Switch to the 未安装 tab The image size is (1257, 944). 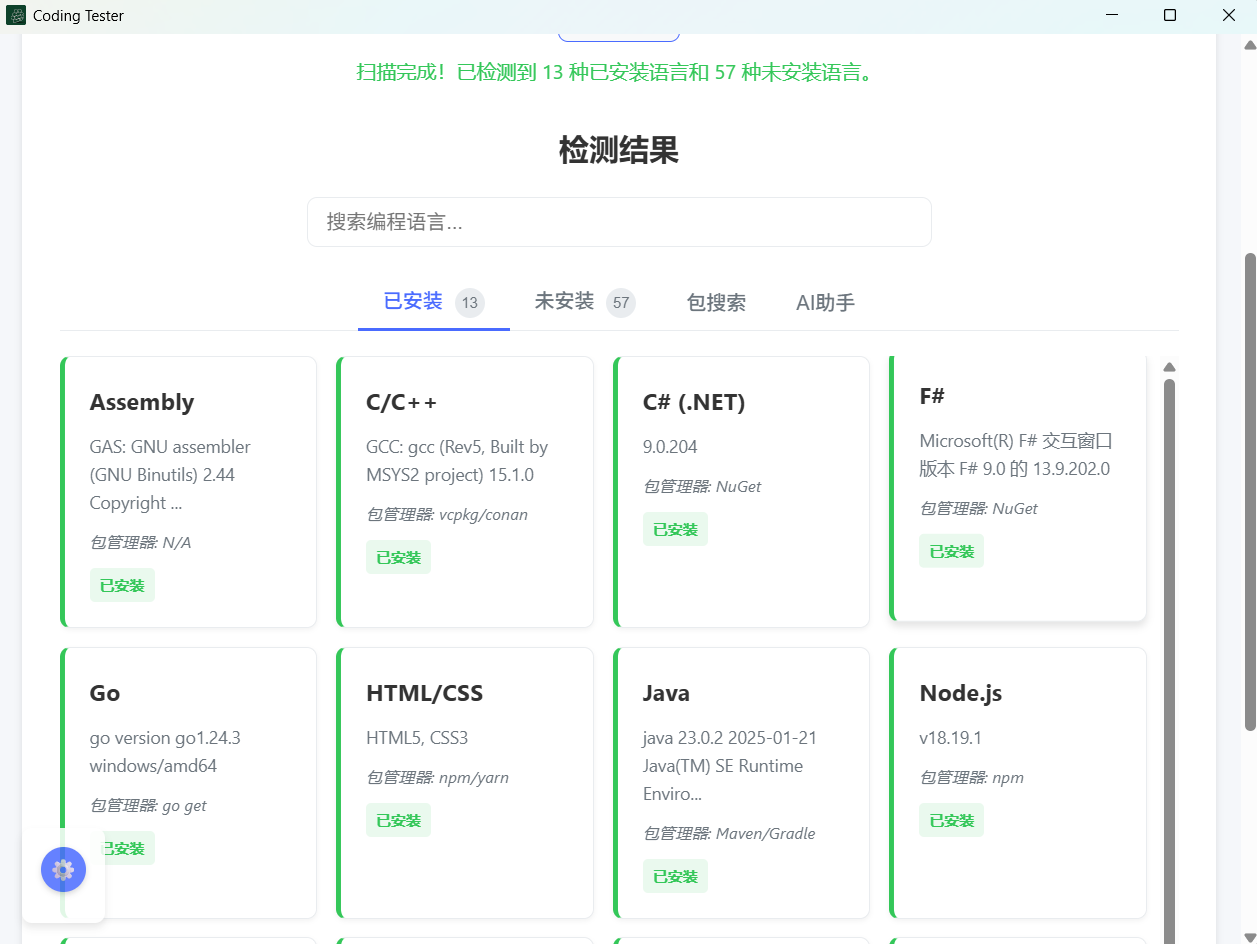click(x=585, y=302)
